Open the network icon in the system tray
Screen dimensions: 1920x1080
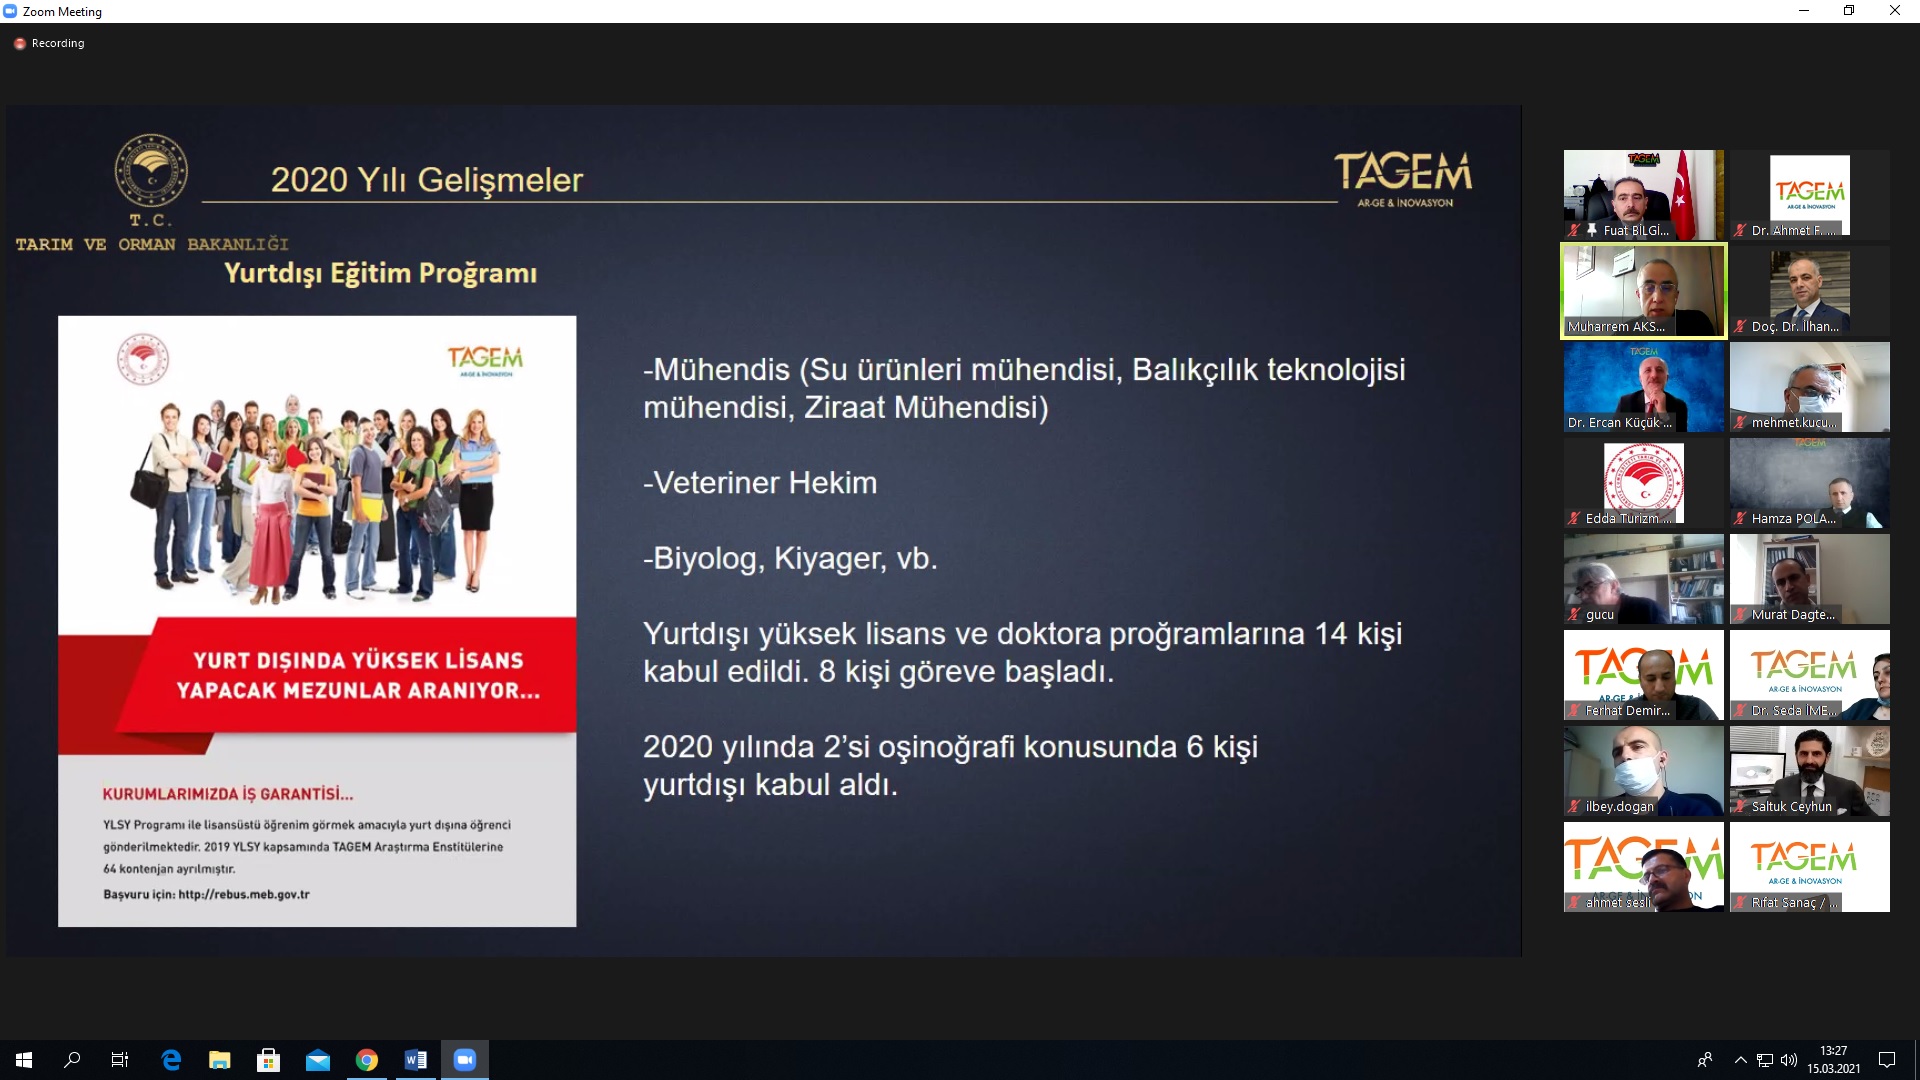click(x=1765, y=1060)
